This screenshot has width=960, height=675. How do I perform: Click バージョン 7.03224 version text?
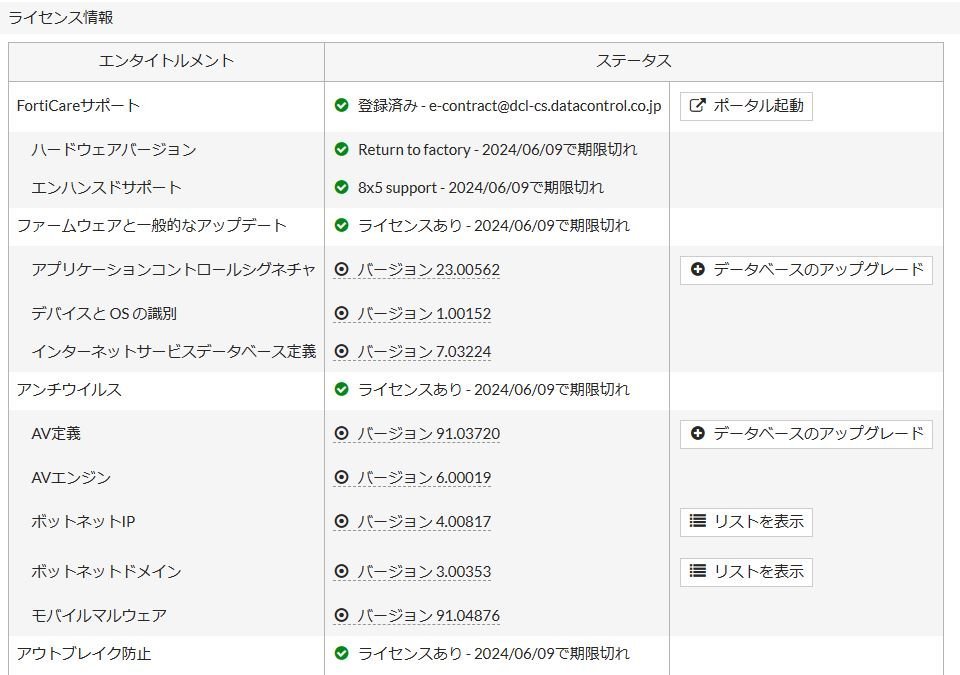[424, 351]
